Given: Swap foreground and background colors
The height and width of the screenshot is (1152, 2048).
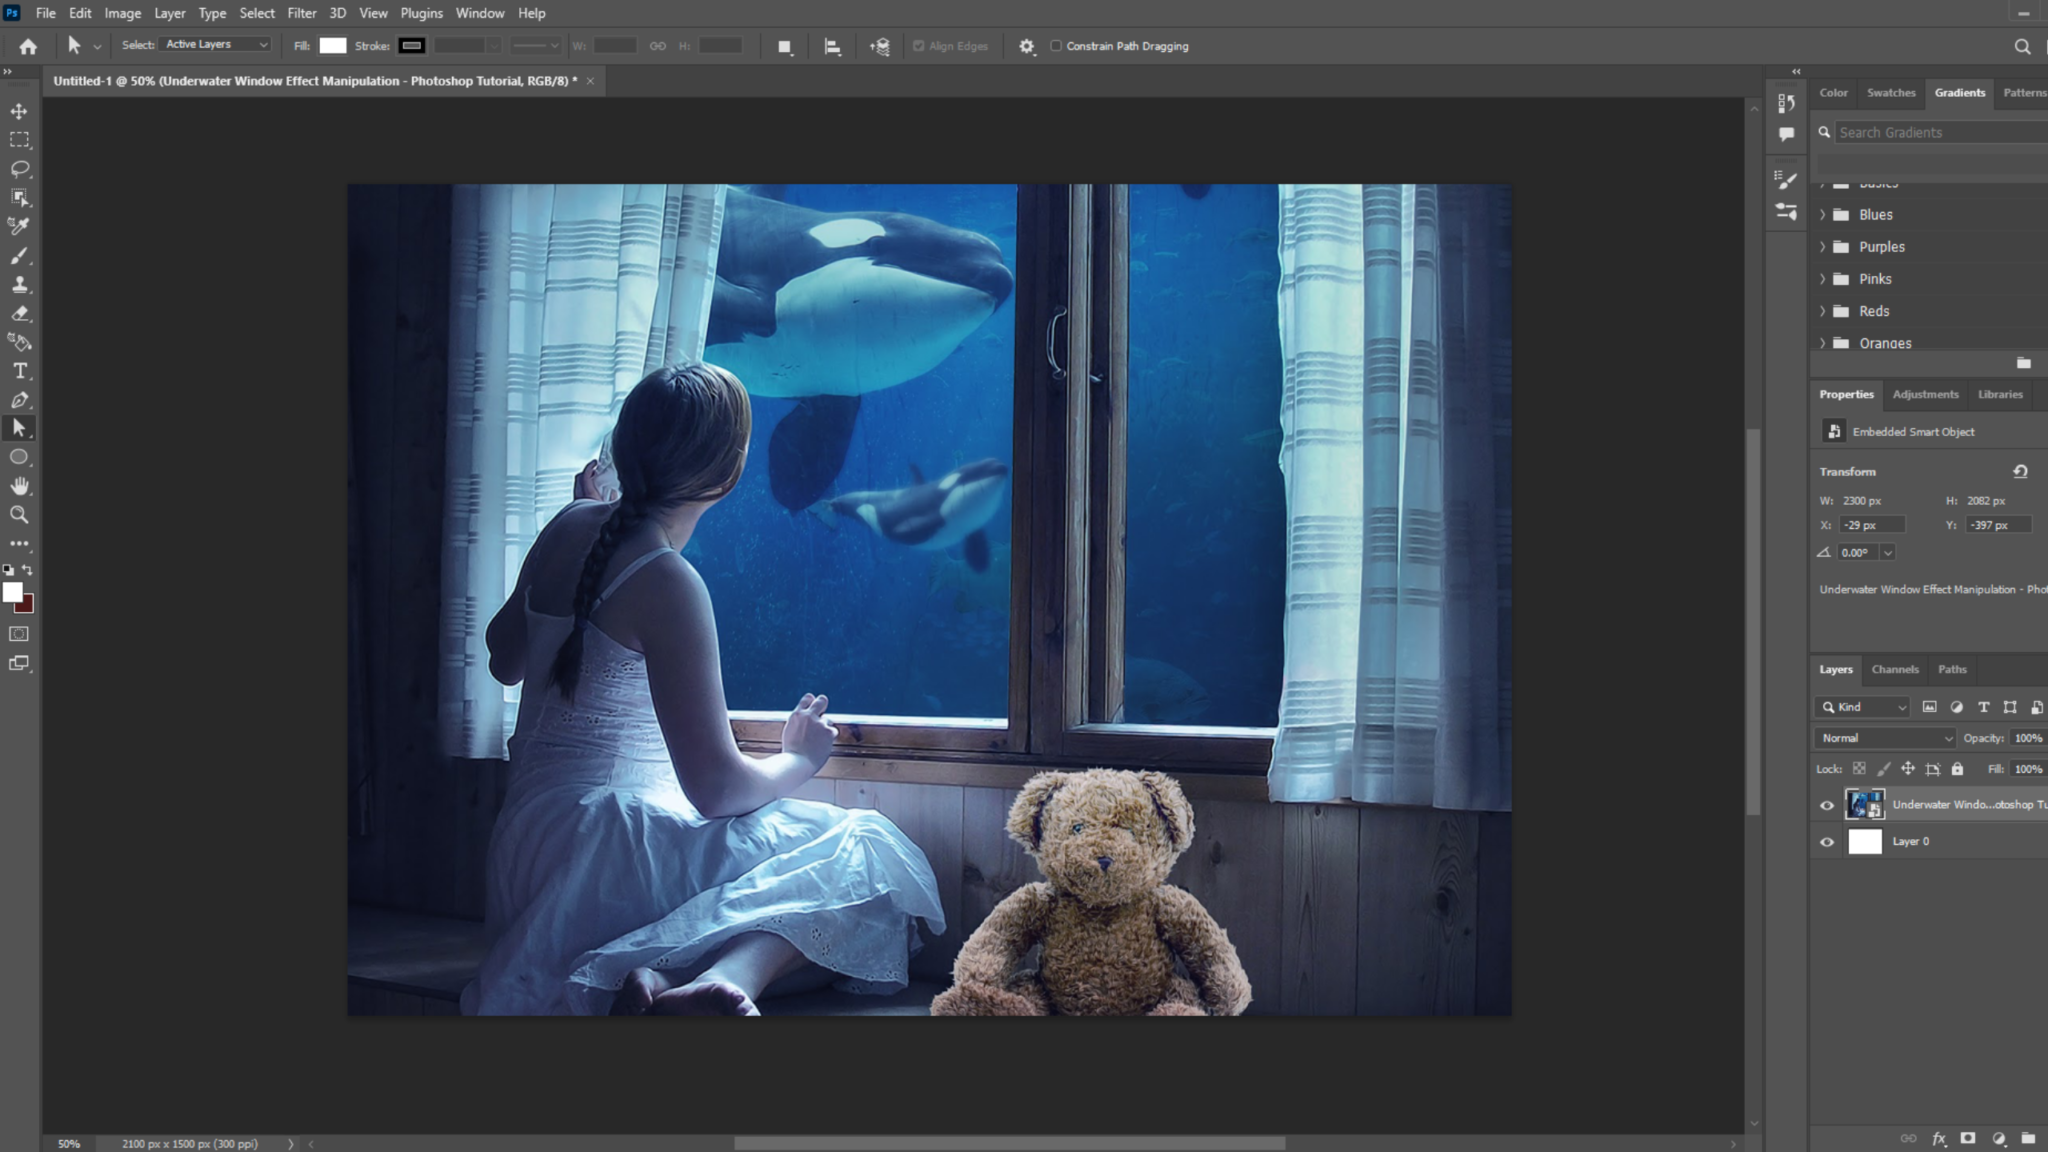Looking at the screenshot, I should pyautogui.click(x=27, y=570).
